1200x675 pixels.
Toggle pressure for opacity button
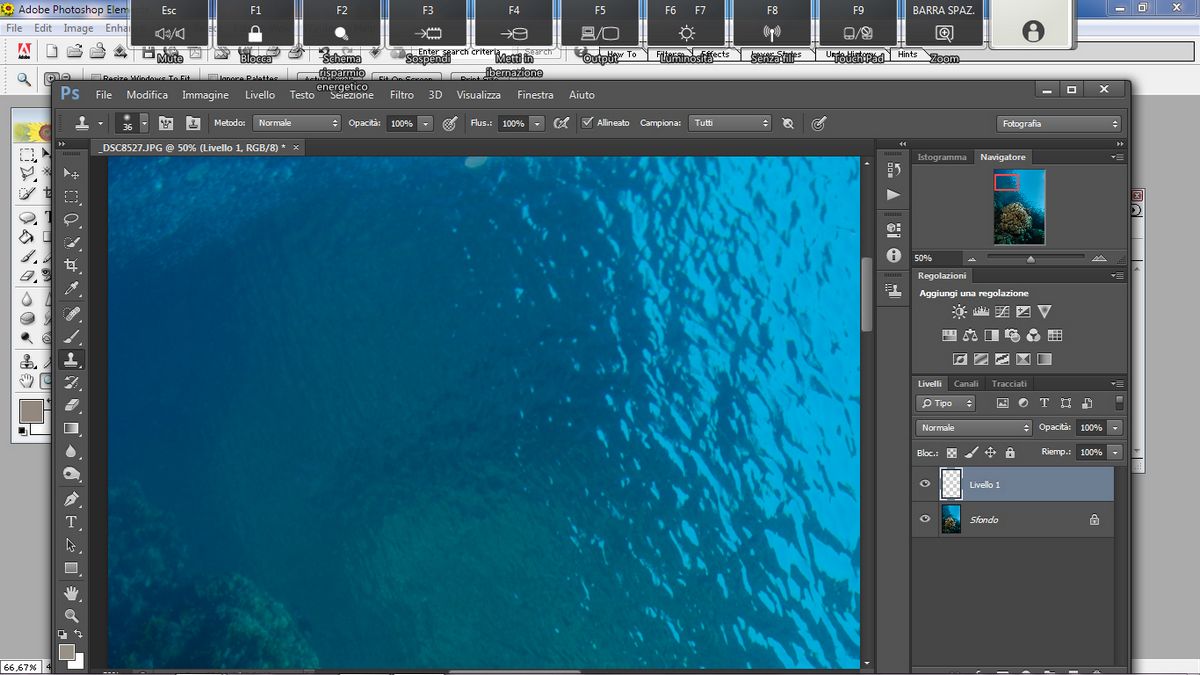coord(450,123)
